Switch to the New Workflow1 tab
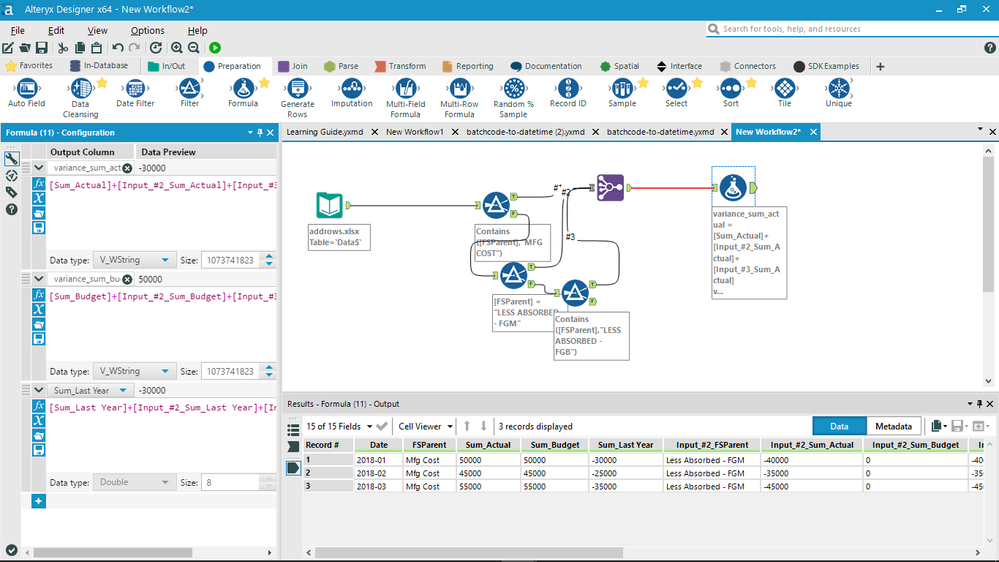This screenshot has width=999, height=562. [x=415, y=132]
